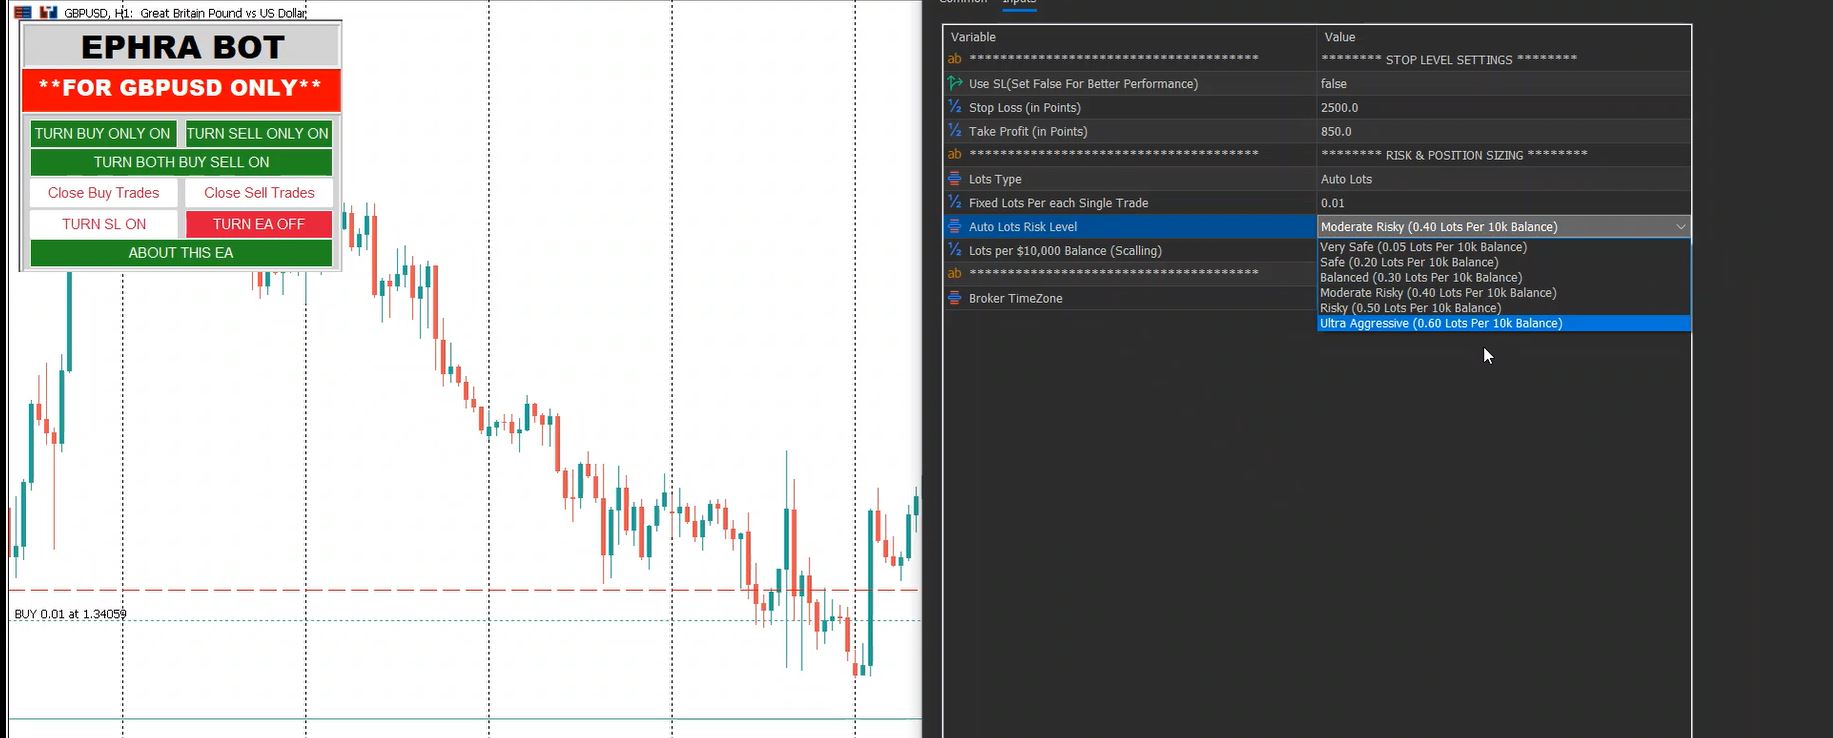This screenshot has width=1833, height=738.
Task: Pick Balanced (0.30 Lots) from the list
Action: (x=1421, y=277)
